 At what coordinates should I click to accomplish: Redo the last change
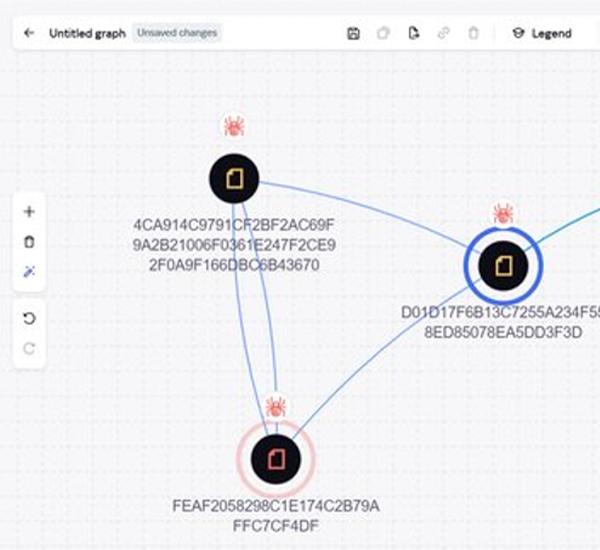[29, 349]
